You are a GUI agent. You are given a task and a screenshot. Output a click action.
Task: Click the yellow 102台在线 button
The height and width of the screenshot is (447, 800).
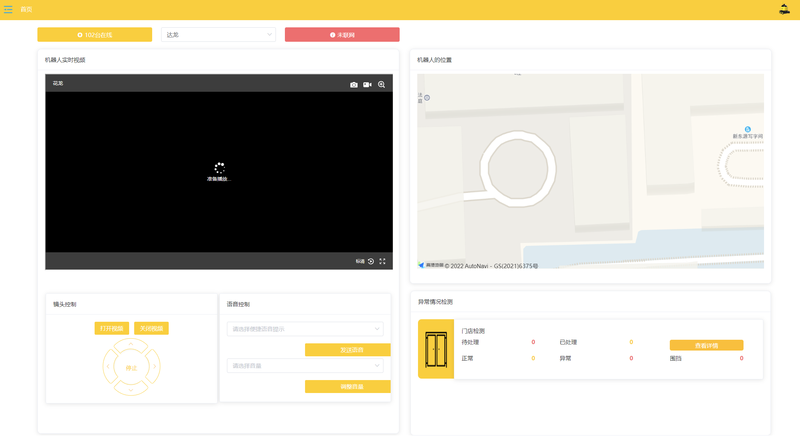click(94, 34)
